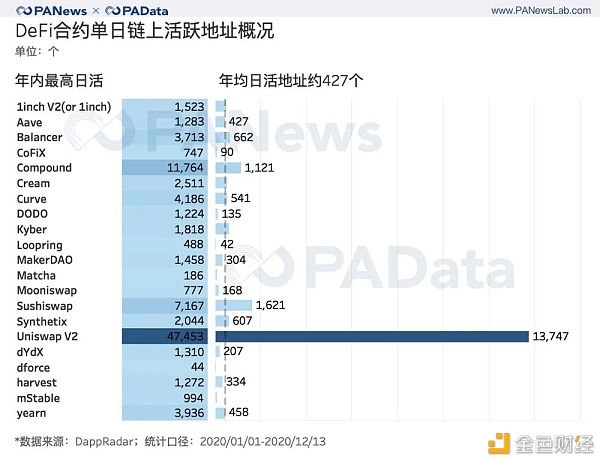Image resolution: width=600 pixels, height=460 pixels.
Task: Click the 7,167 Sushiswap peak value
Action: 189,306
